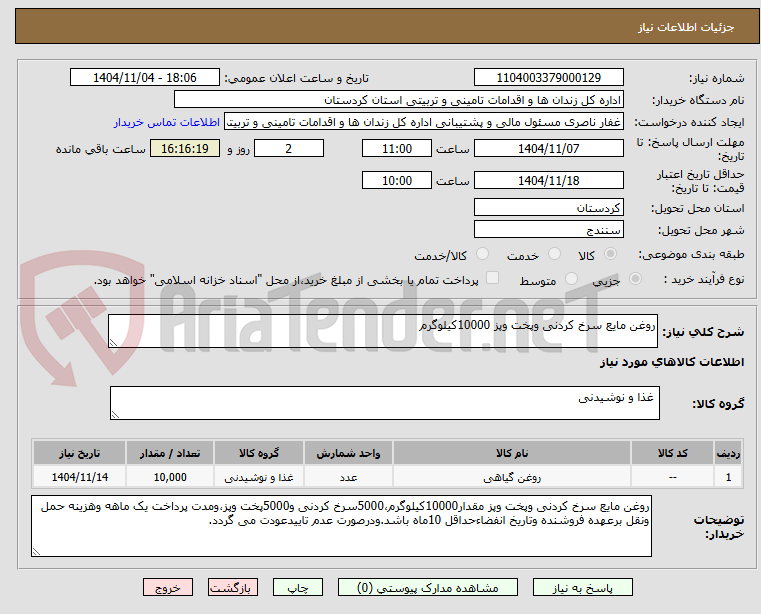The width and height of the screenshot is (761, 614).
Task: Select the خدمت radio button
Action: click(554, 254)
